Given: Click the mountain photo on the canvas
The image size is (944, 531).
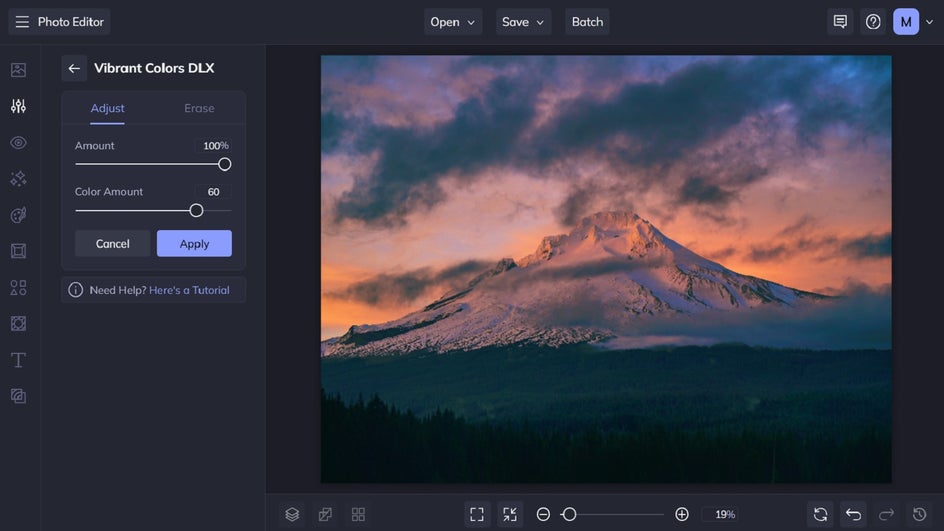Looking at the screenshot, I should 606,269.
